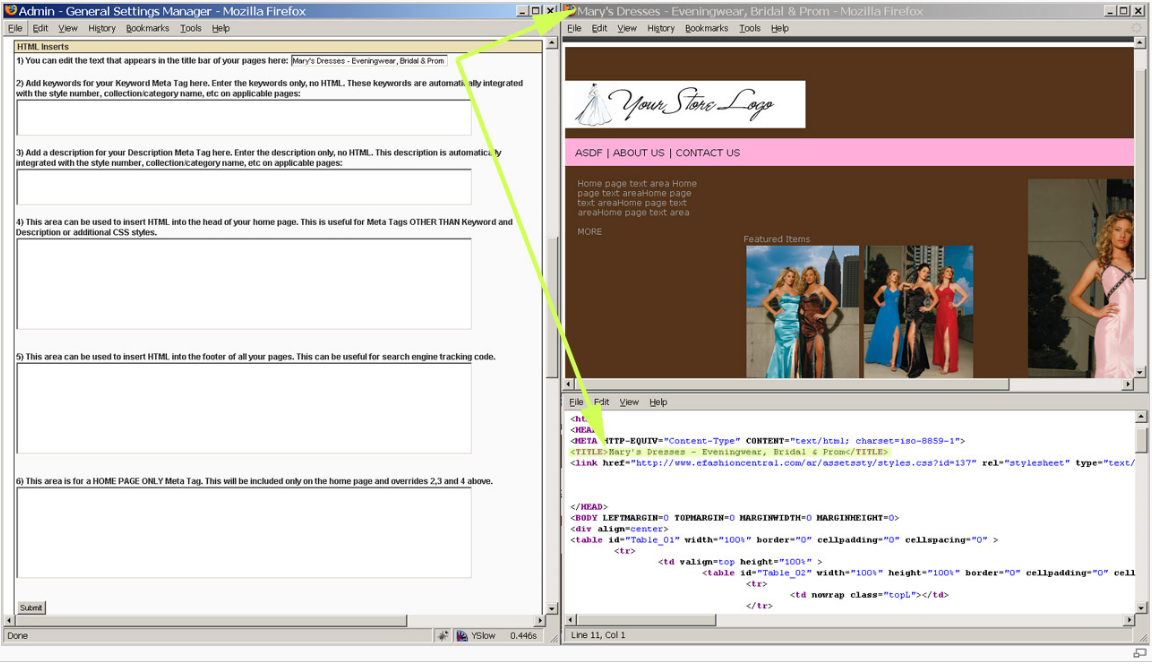
Task: Click the HOME PAGE ONLY Meta Tag text area
Action: [x=244, y=533]
